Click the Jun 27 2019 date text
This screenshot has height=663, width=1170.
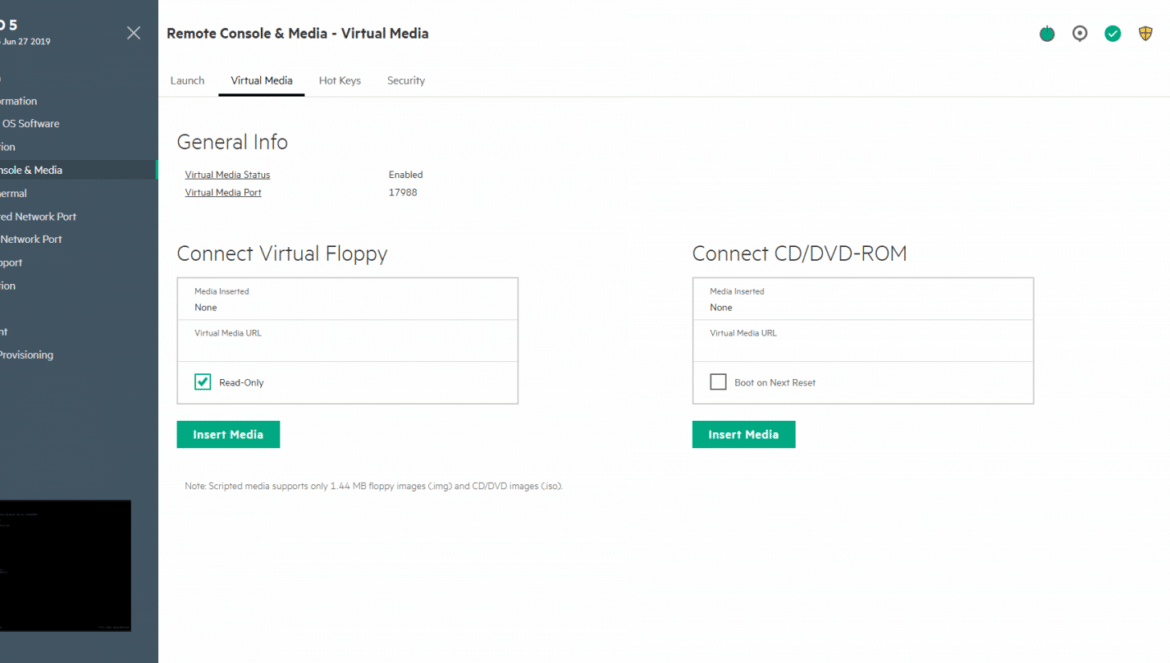pos(26,42)
